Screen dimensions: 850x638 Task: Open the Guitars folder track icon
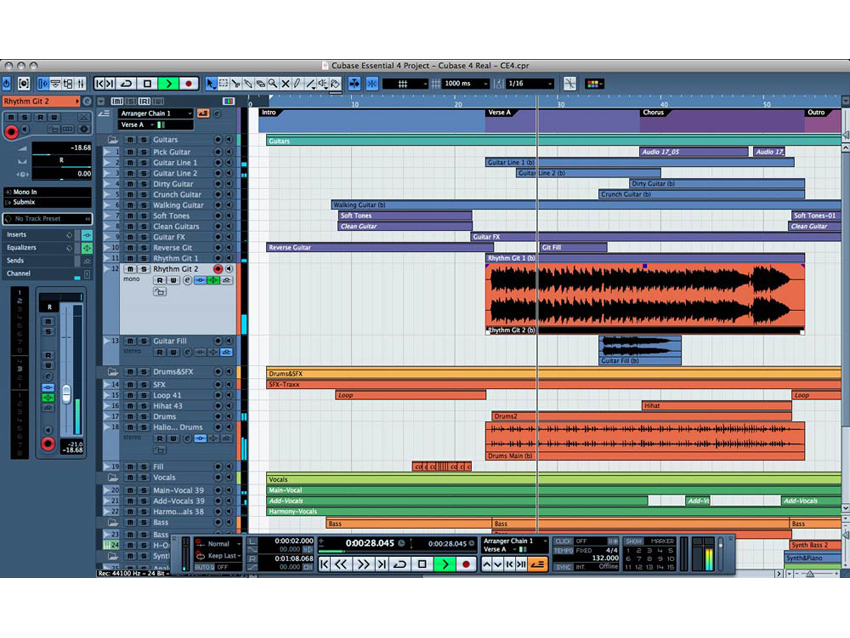click(112, 140)
